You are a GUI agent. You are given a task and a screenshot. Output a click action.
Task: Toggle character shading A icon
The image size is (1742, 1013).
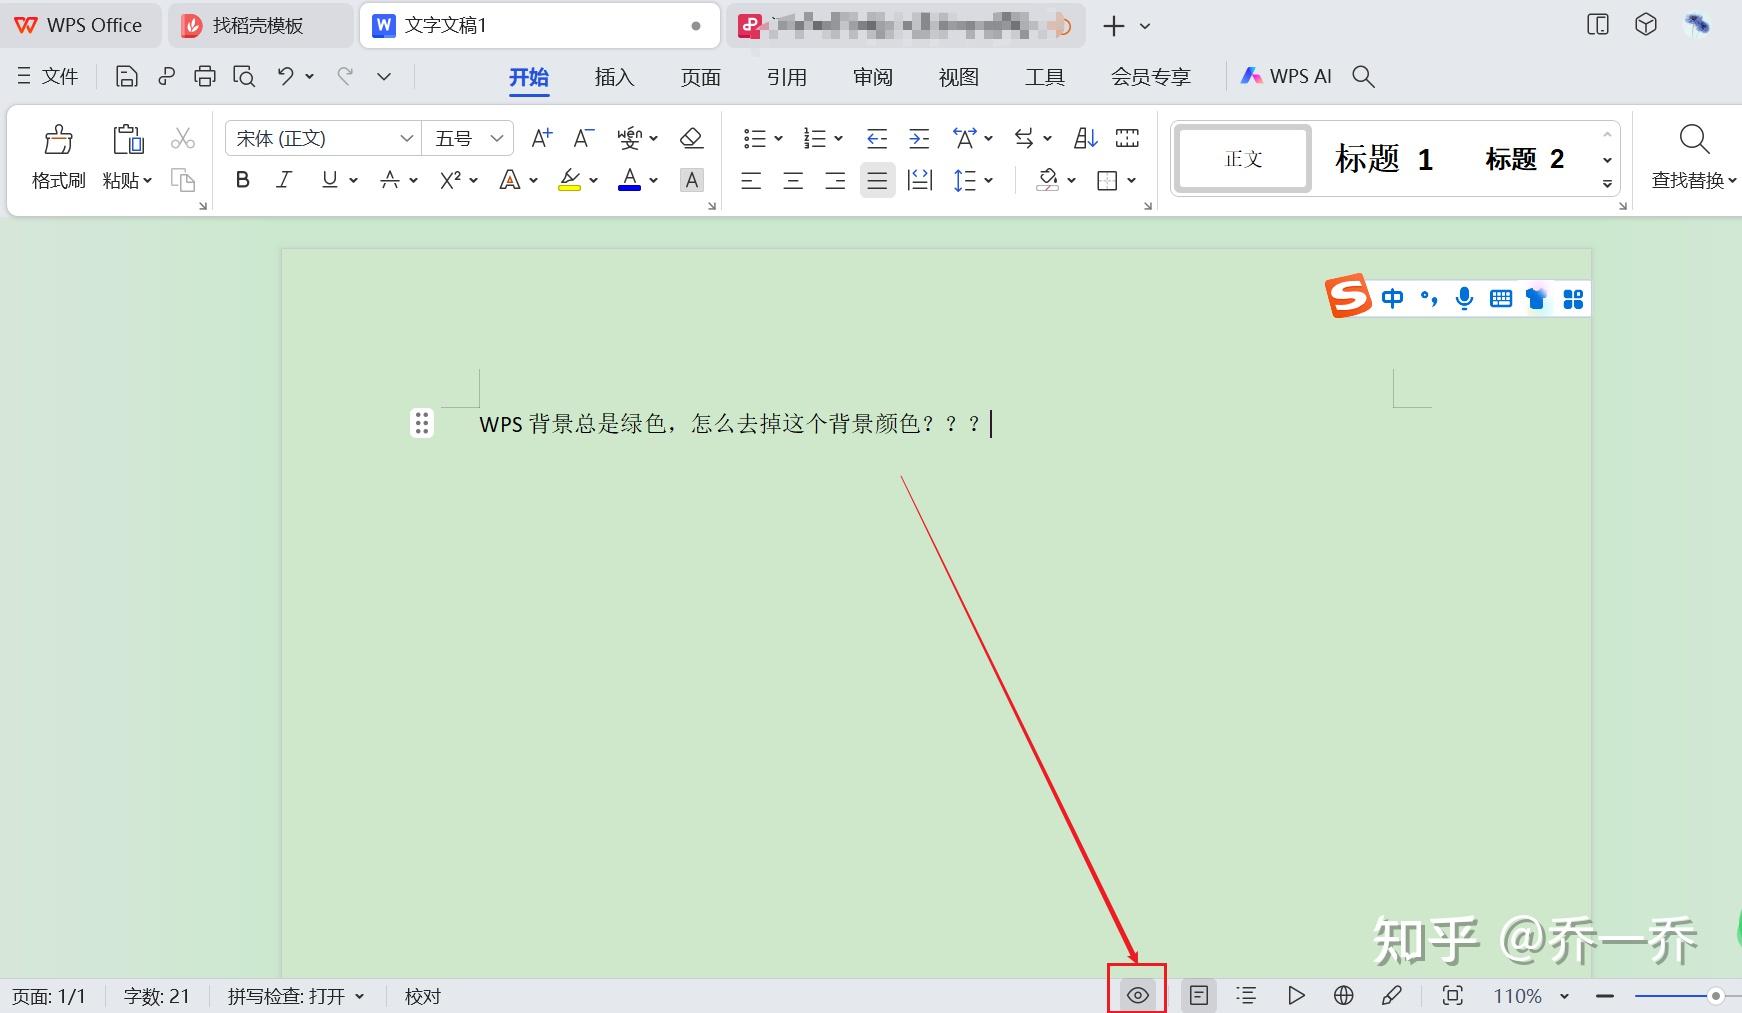tap(691, 180)
